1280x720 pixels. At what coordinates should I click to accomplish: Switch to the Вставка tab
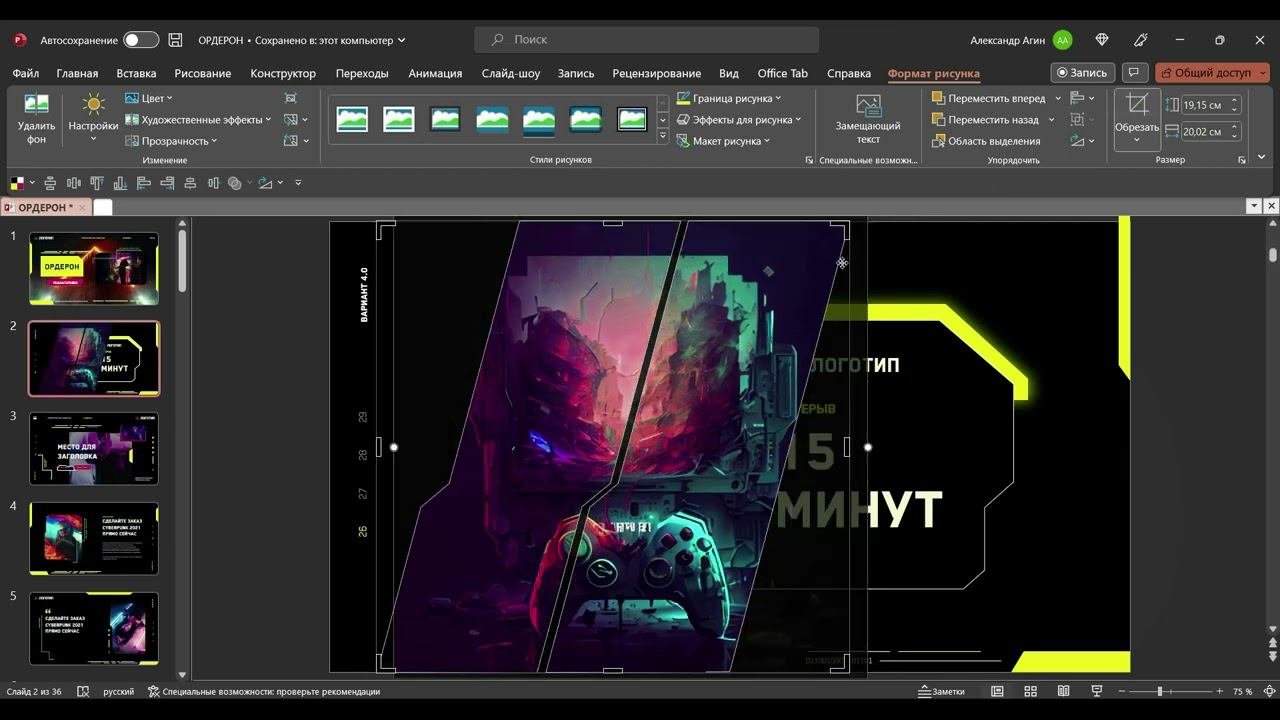(x=136, y=73)
